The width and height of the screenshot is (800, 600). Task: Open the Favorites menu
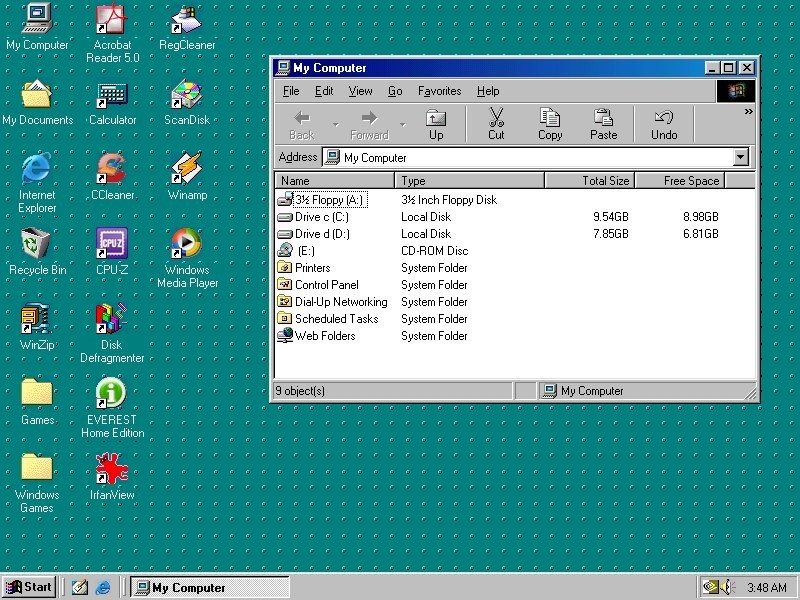click(x=439, y=91)
